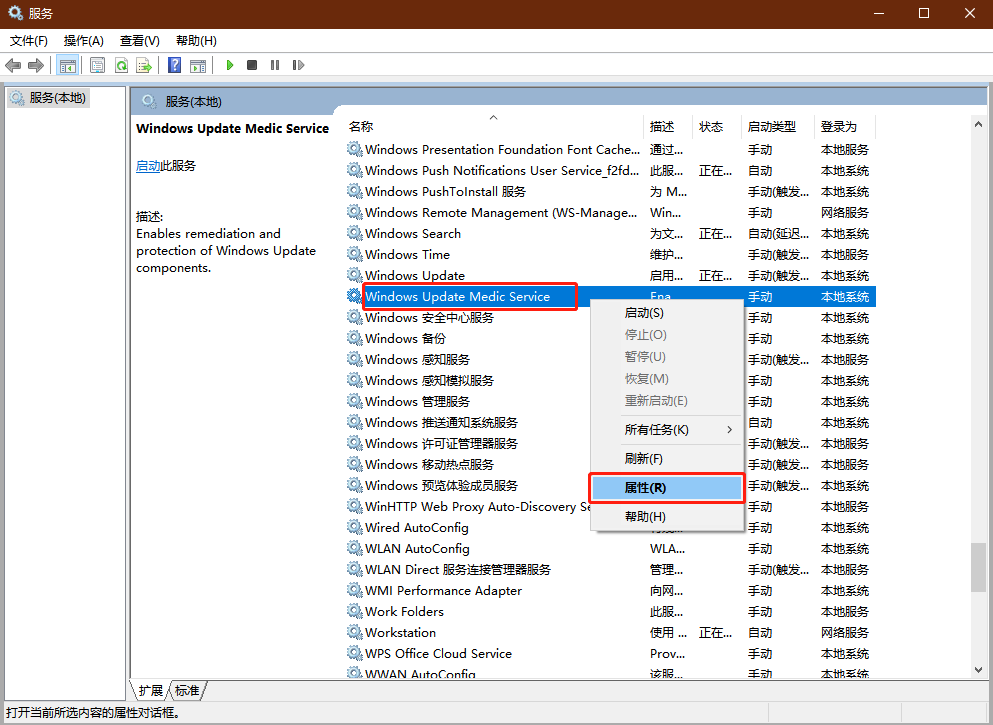Switch to the 标准 tab
This screenshot has height=725, width=993.
pyautogui.click(x=187, y=690)
